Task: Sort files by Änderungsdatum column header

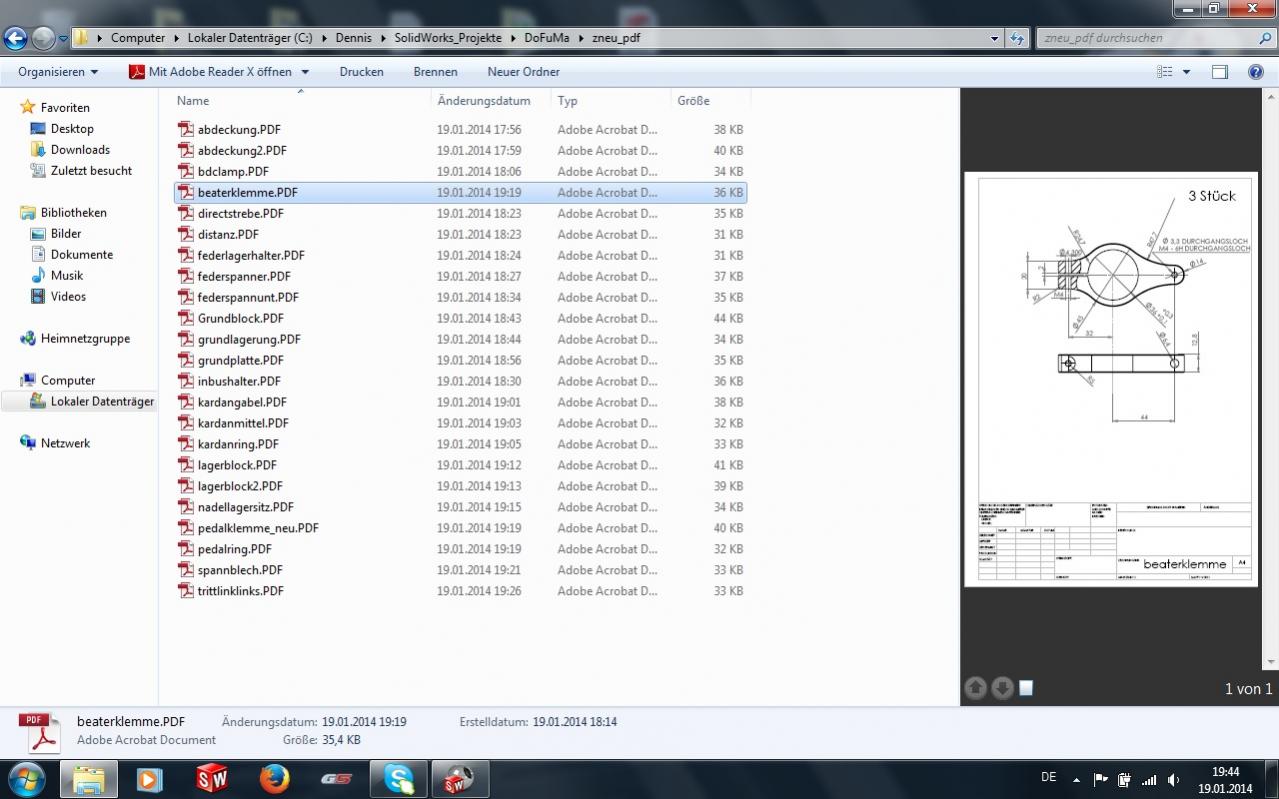Action: (x=483, y=101)
